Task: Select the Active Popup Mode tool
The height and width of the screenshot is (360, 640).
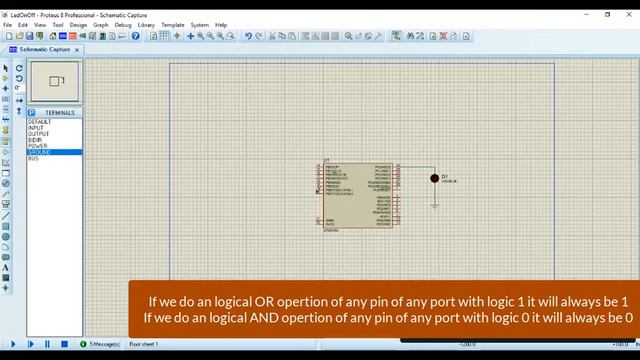Action: click(6, 173)
